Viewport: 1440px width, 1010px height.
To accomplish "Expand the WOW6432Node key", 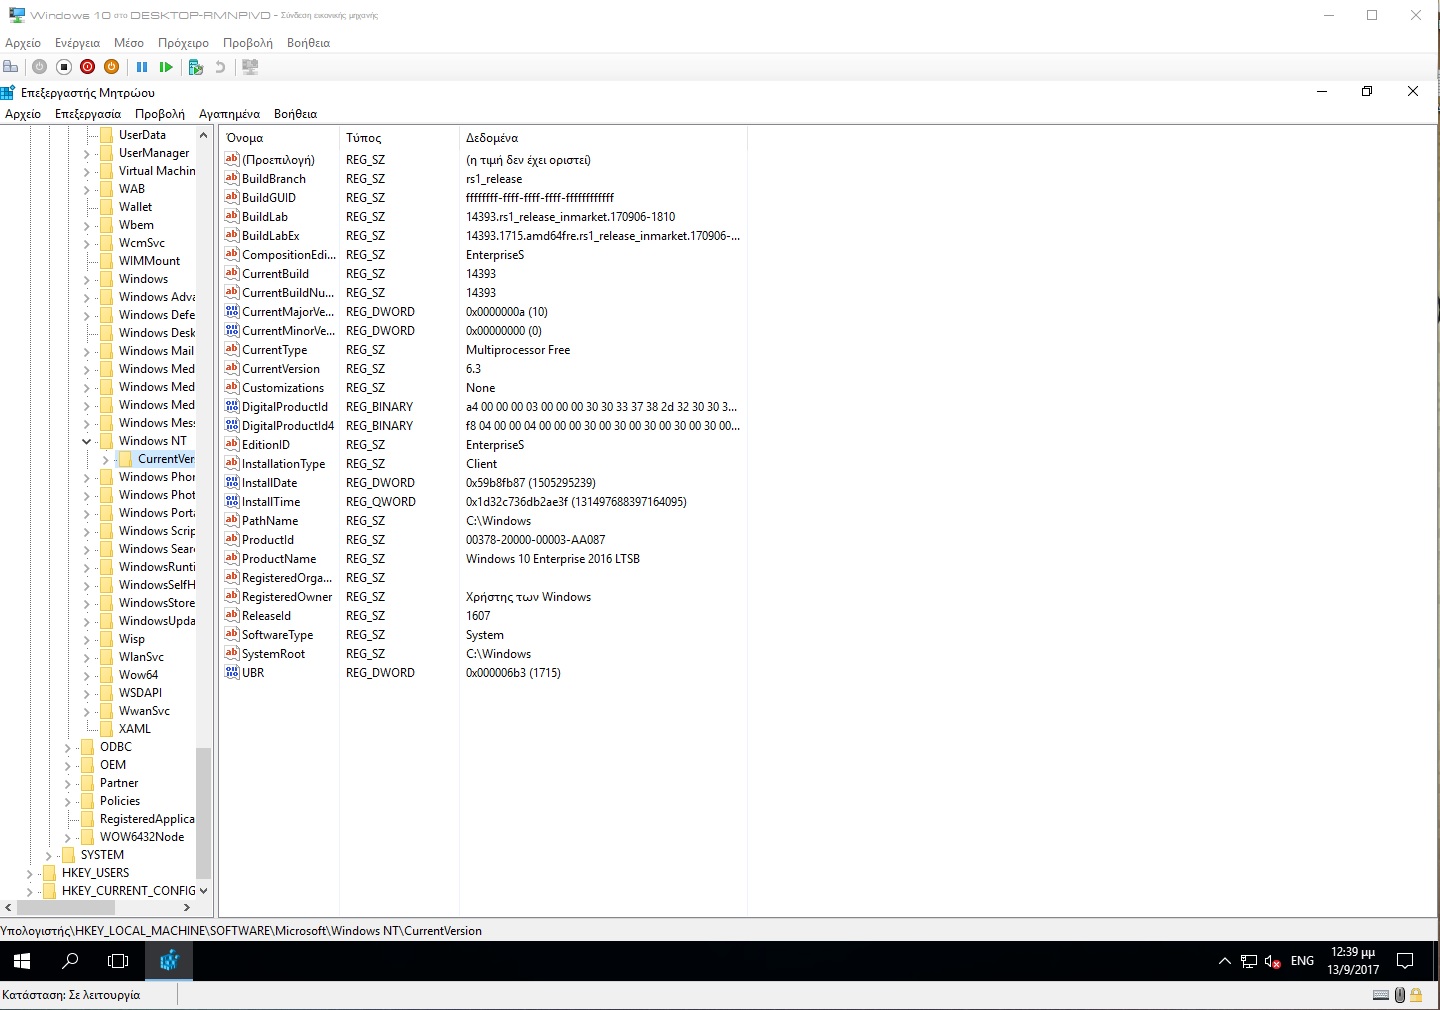I will 68,837.
